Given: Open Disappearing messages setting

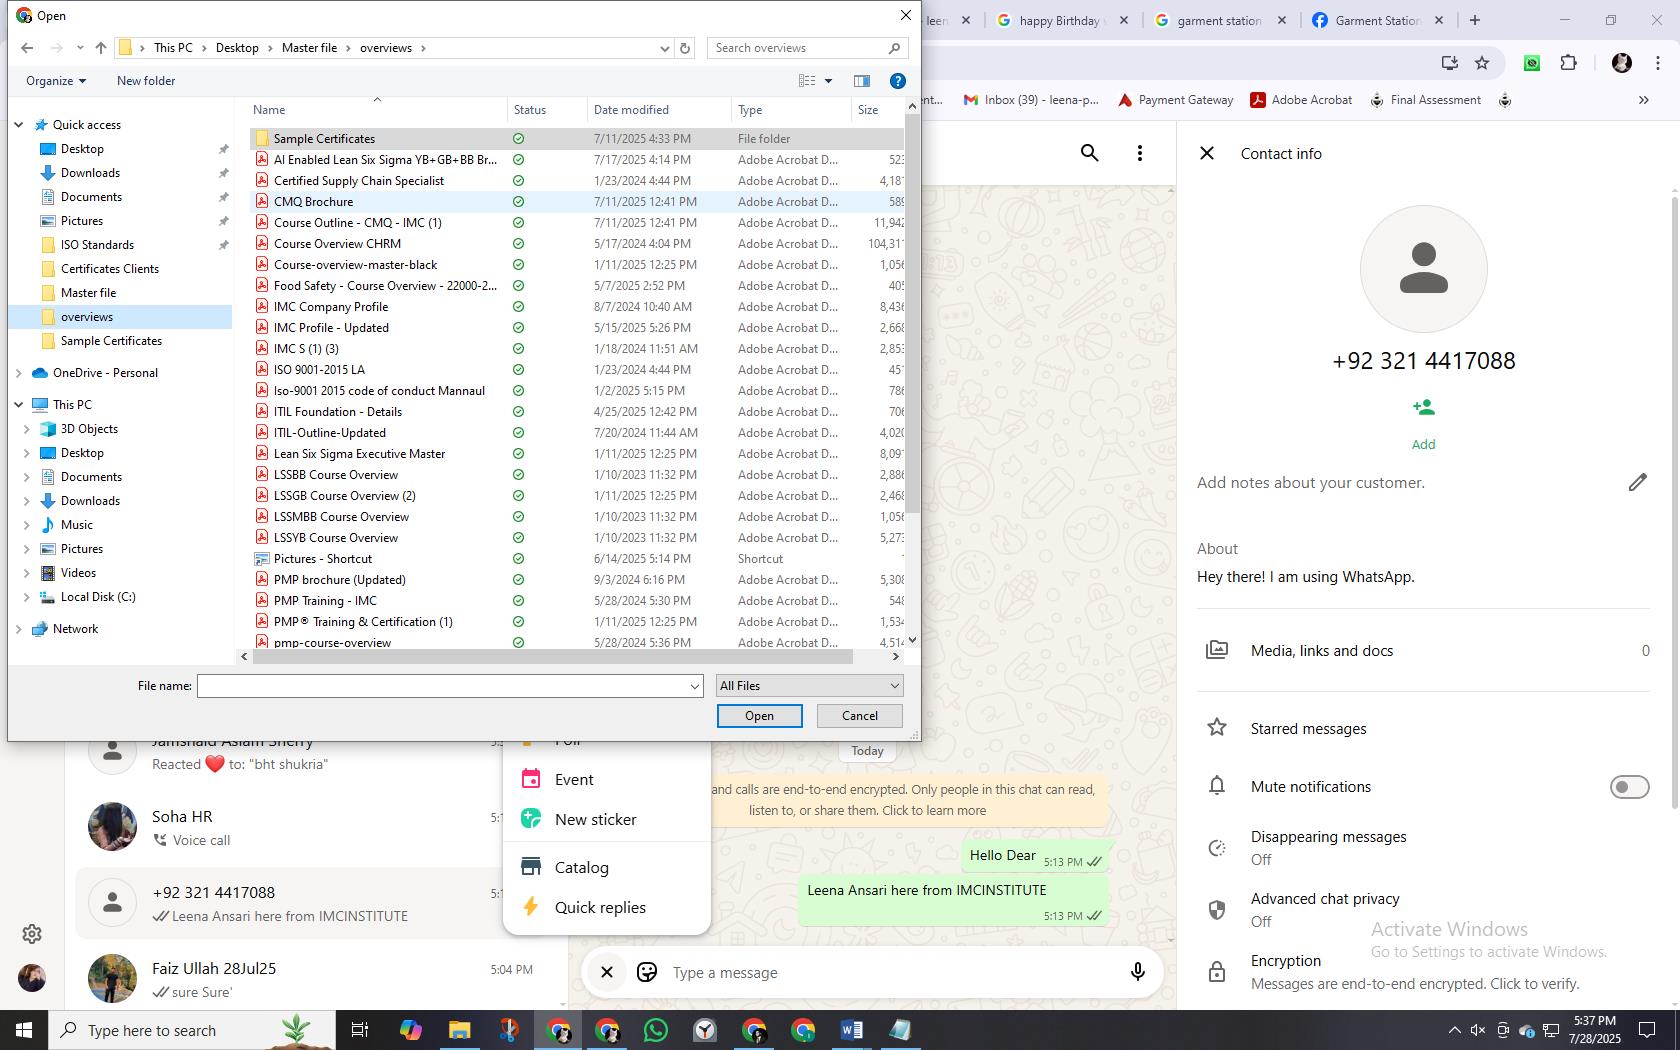Looking at the screenshot, I should [1423, 848].
